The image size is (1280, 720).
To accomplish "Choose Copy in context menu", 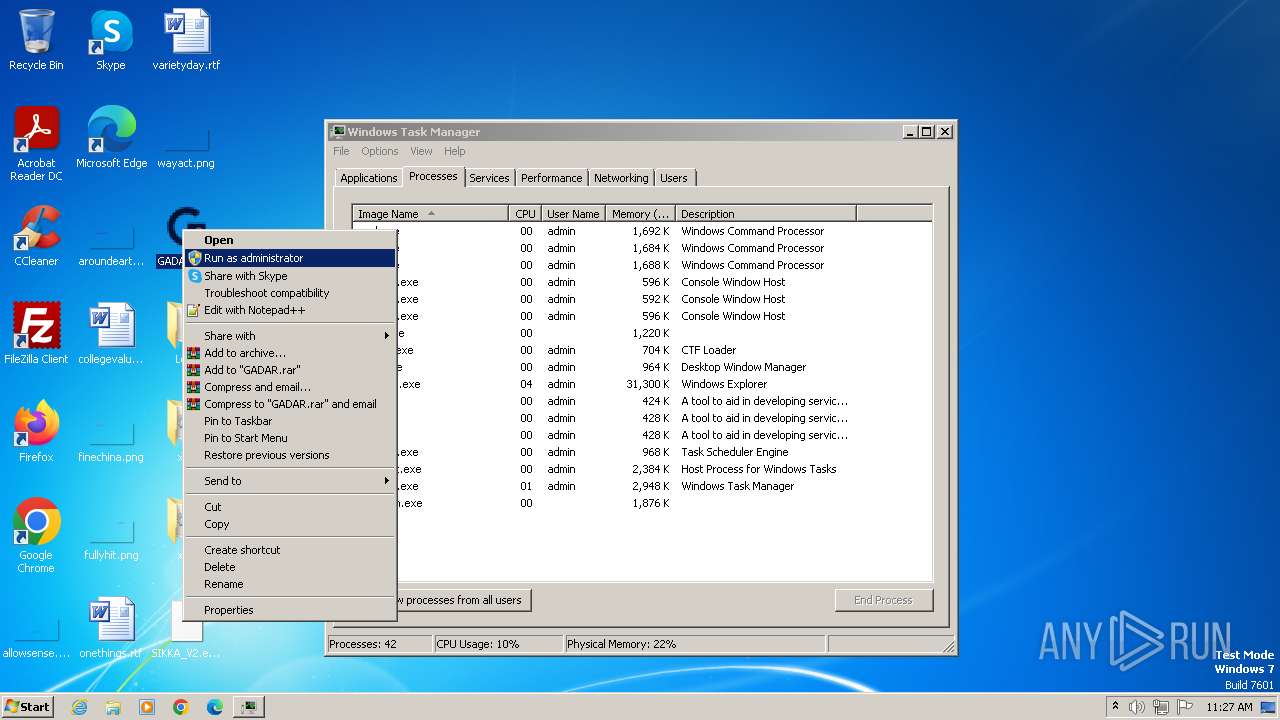I will click(290, 524).
